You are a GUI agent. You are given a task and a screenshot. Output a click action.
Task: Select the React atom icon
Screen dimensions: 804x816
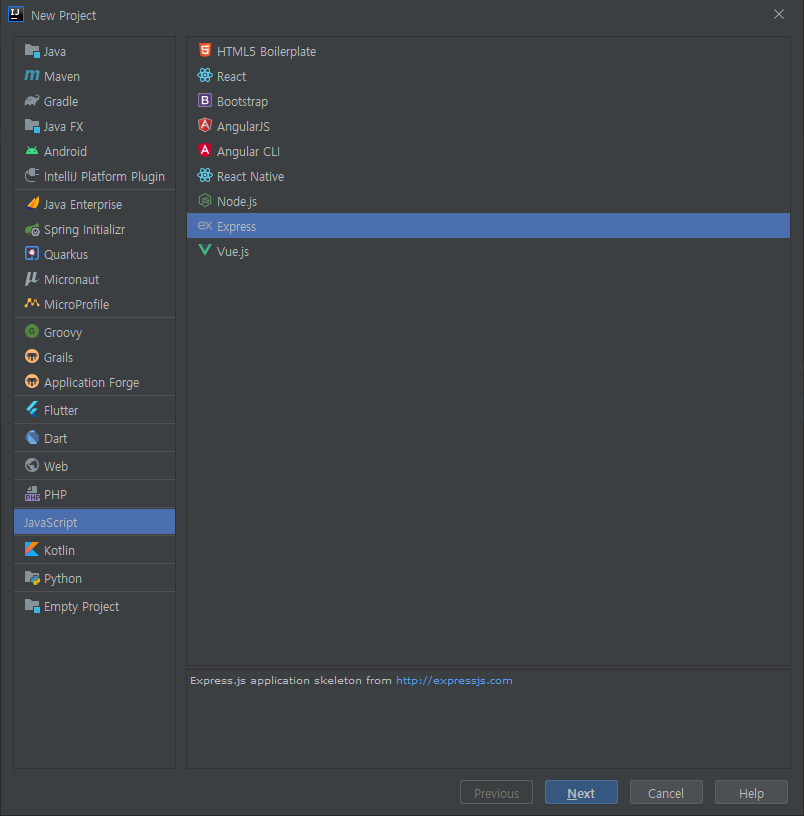(205, 75)
